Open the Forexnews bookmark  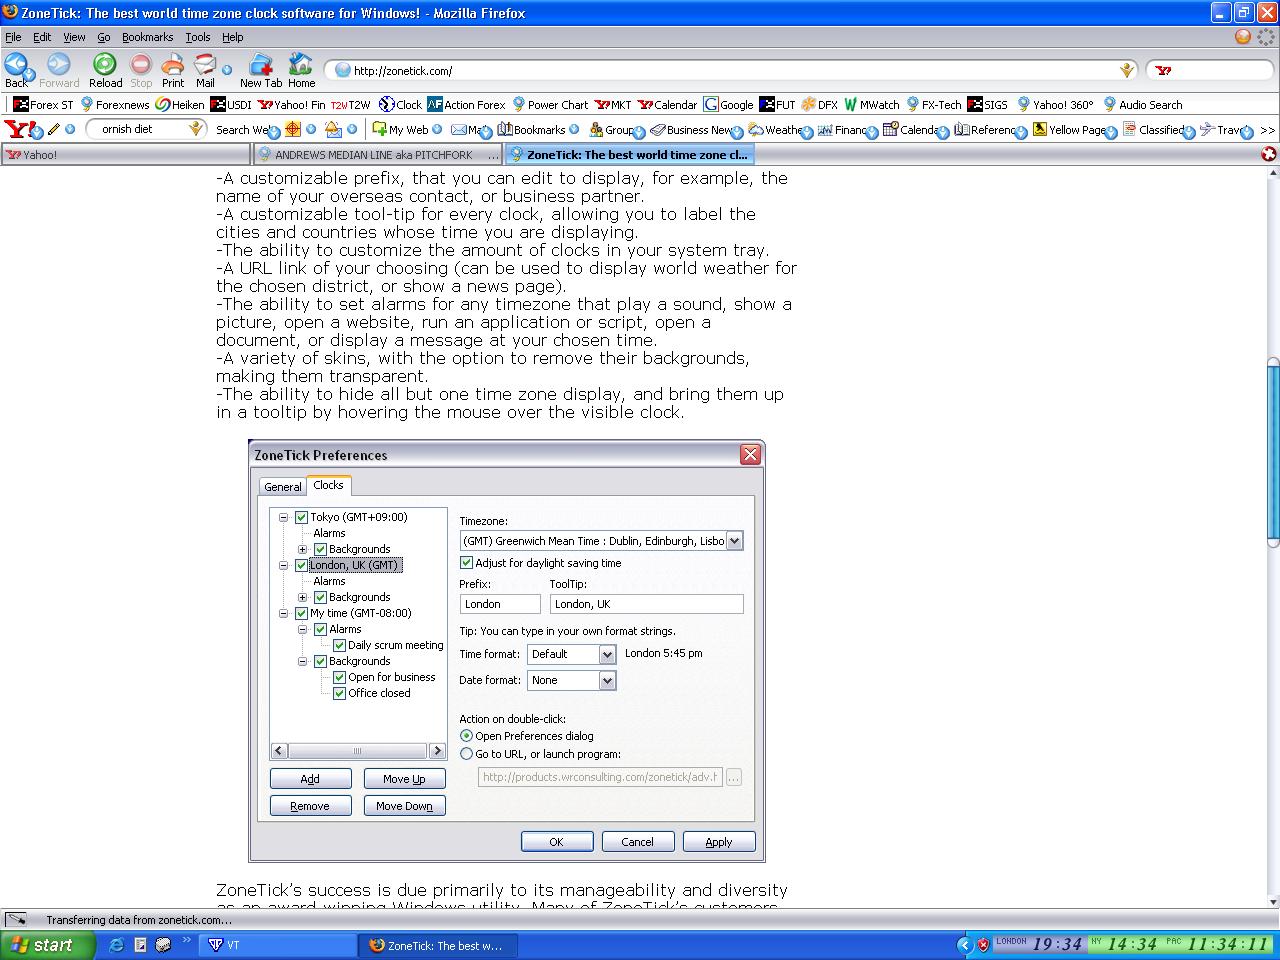point(114,104)
